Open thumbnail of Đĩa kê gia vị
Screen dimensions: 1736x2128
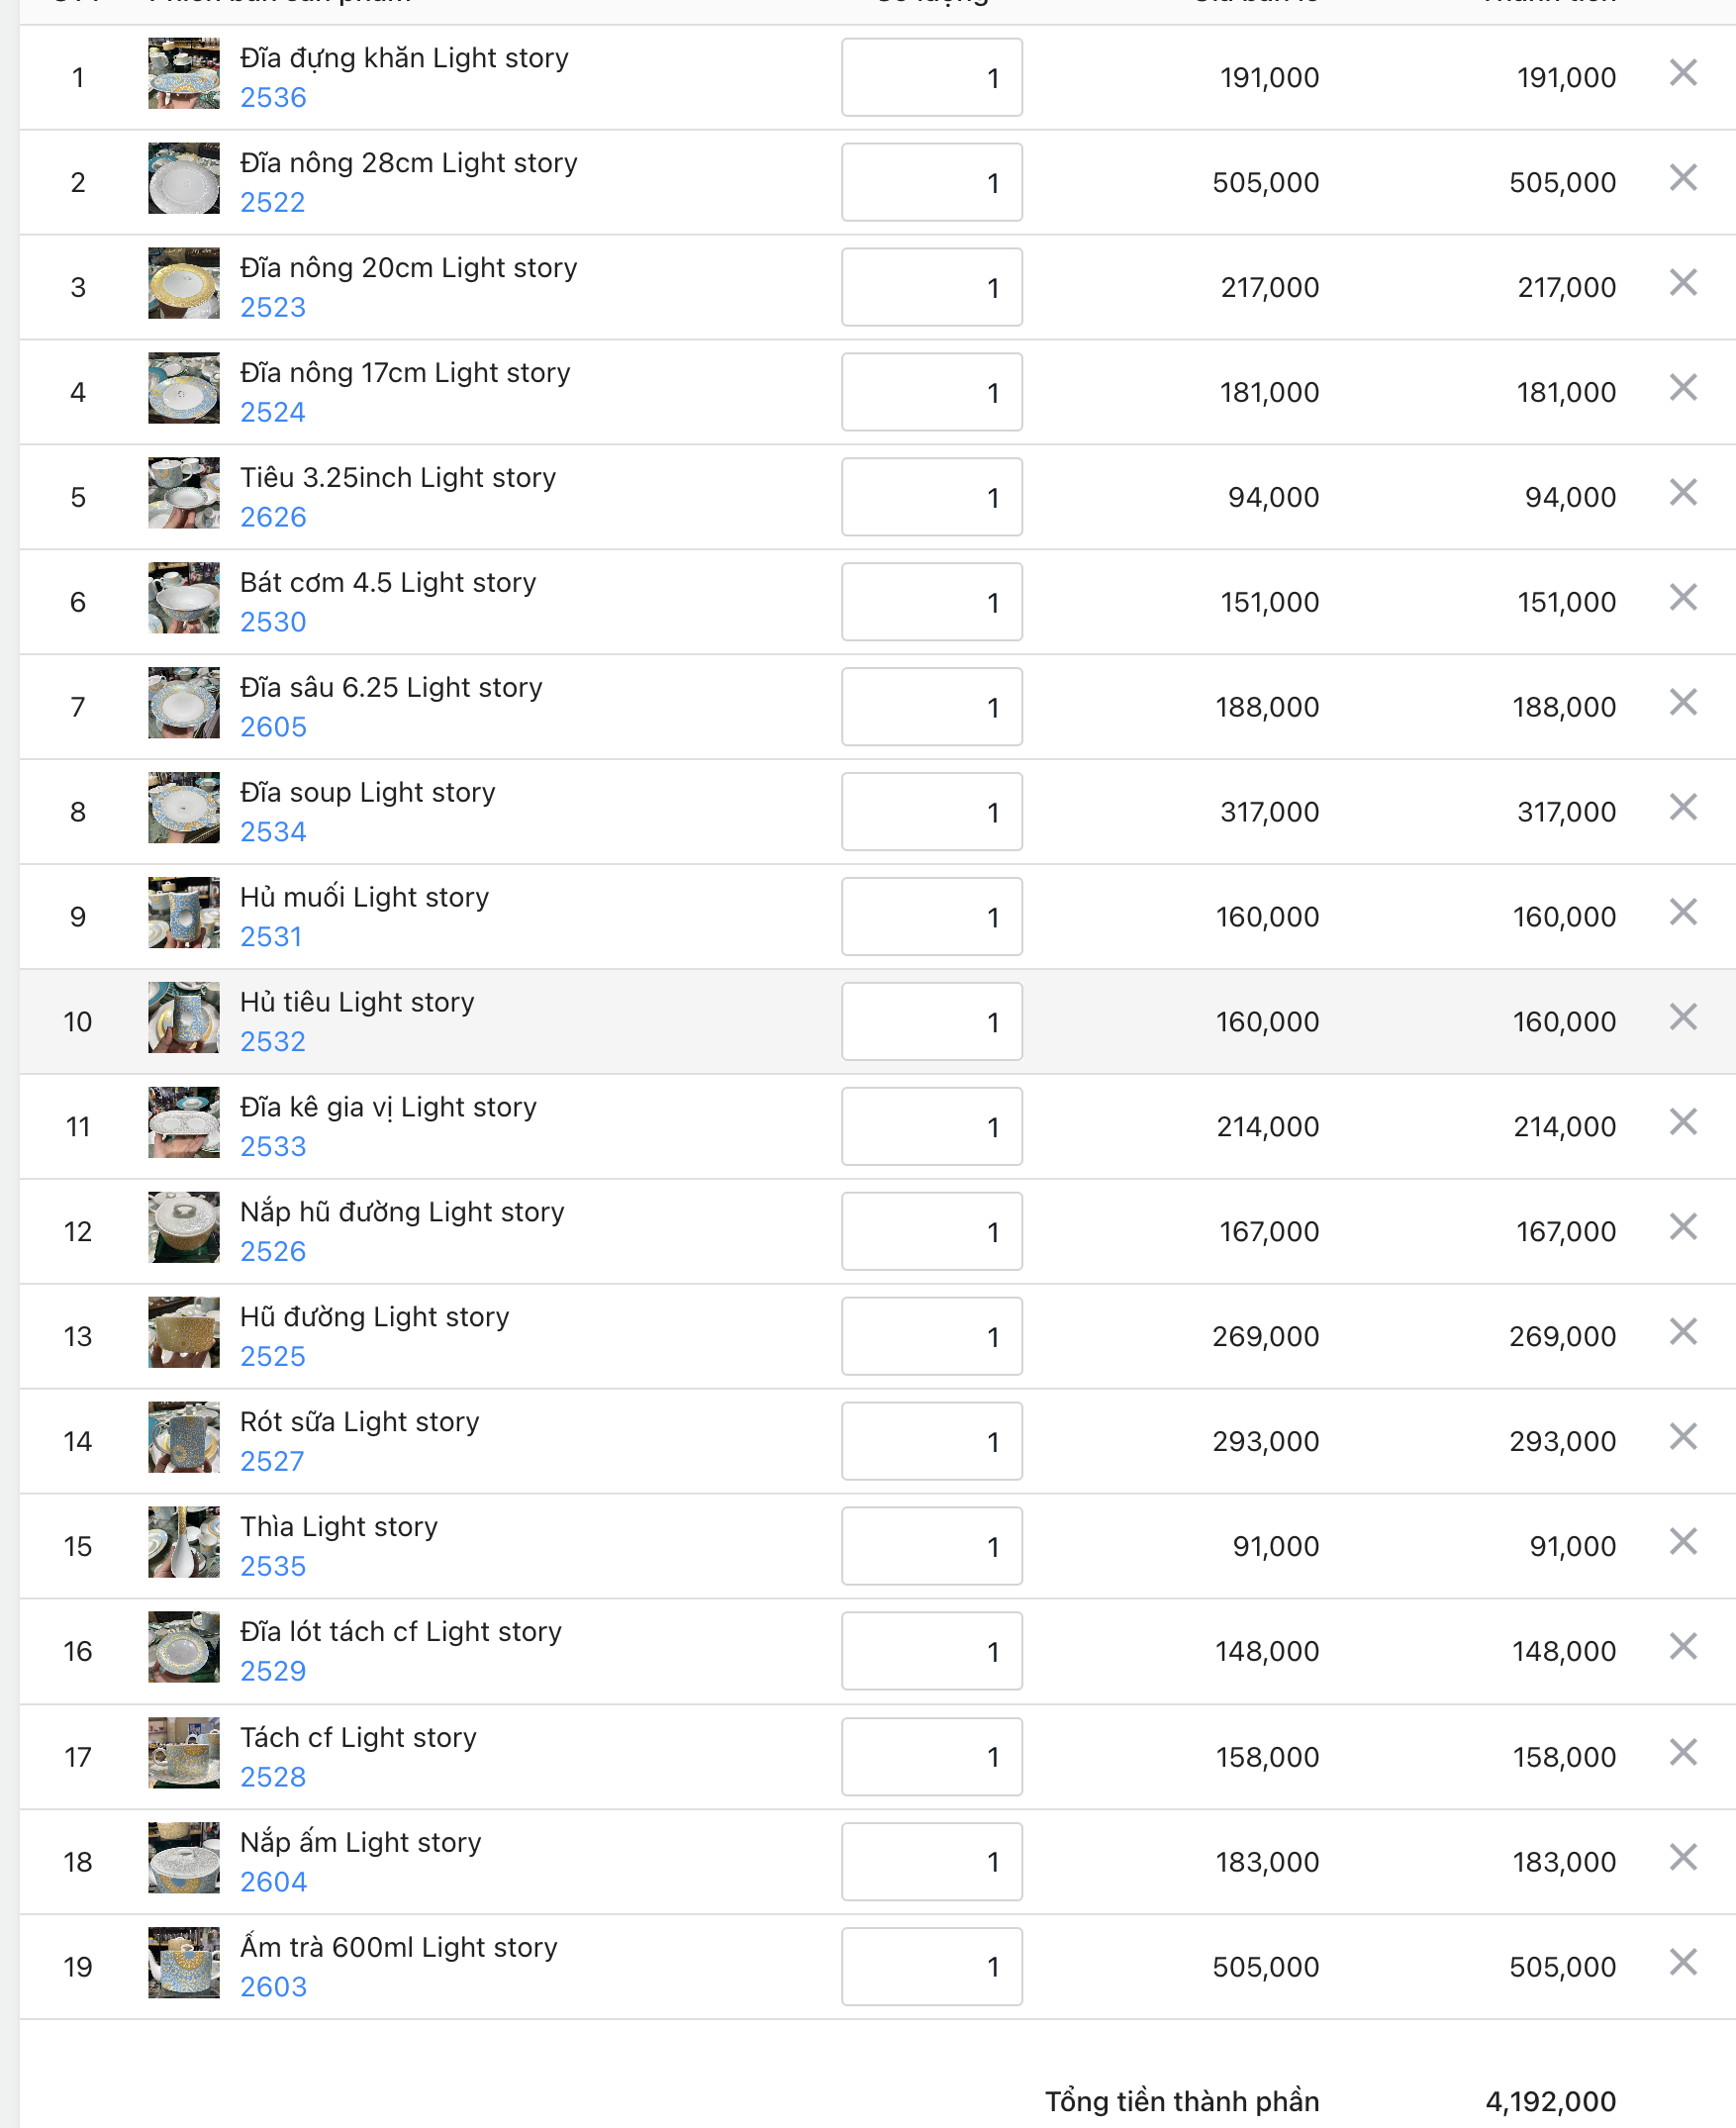(184, 1123)
